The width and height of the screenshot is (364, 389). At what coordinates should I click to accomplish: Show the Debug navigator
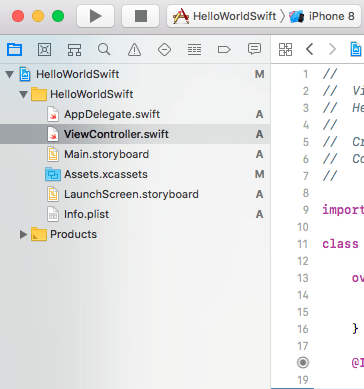194,50
